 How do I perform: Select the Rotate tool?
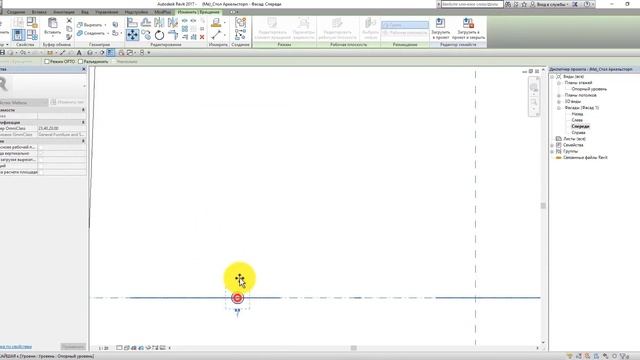(159, 35)
